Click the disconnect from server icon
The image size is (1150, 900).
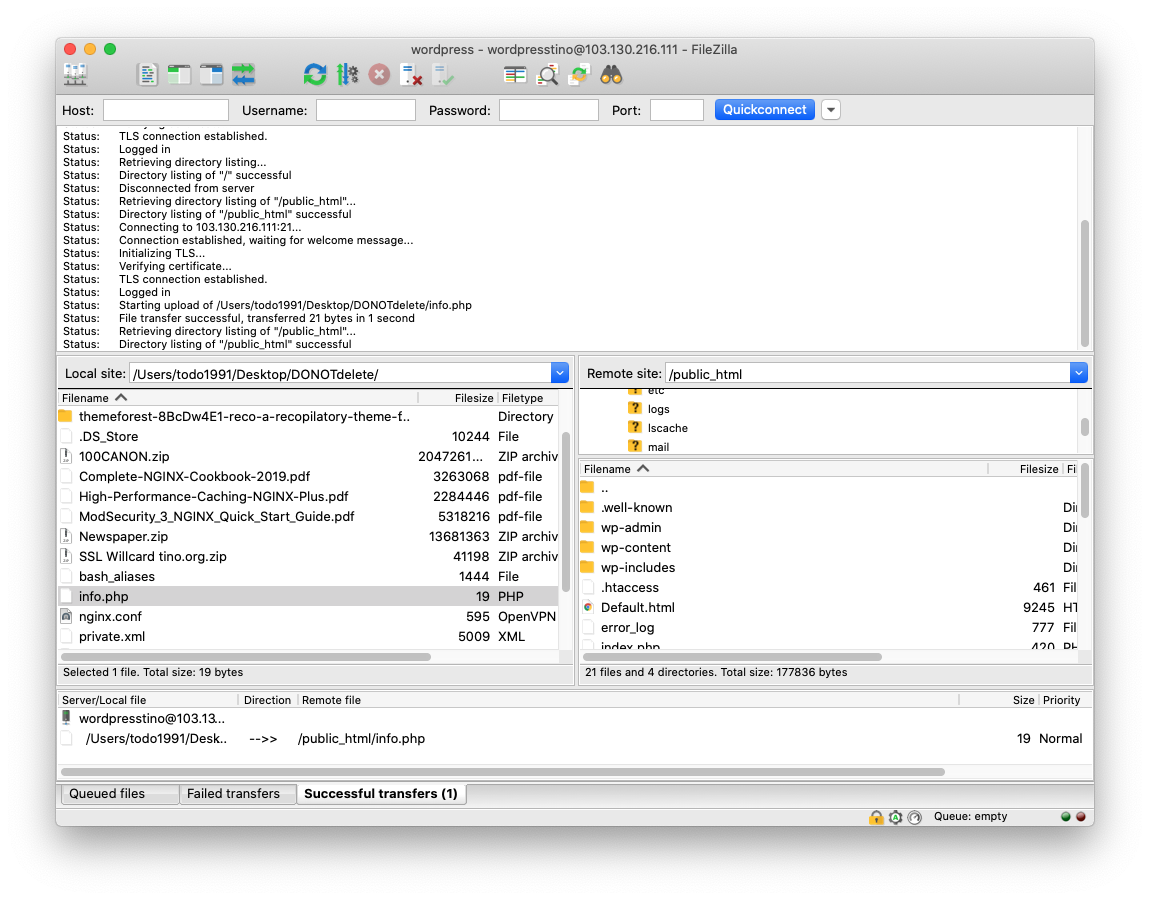(410, 74)
